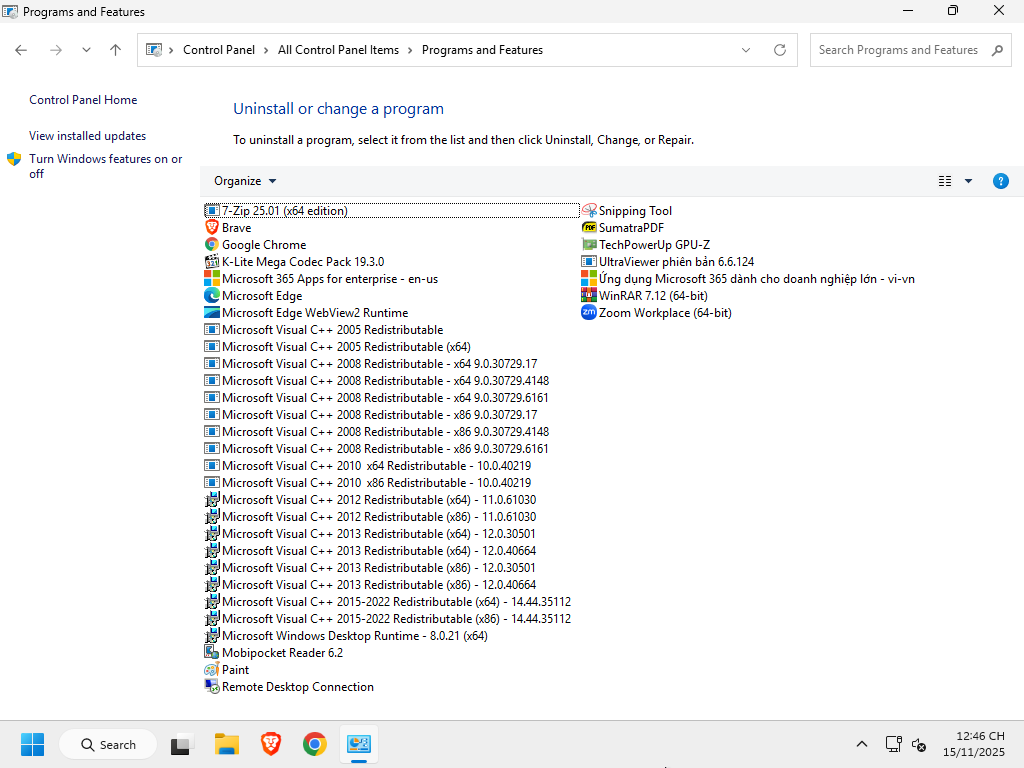The width and height of the screenshot is (1024, 768).
Task: Click the up navigation arrow
Action: point(115,49)
